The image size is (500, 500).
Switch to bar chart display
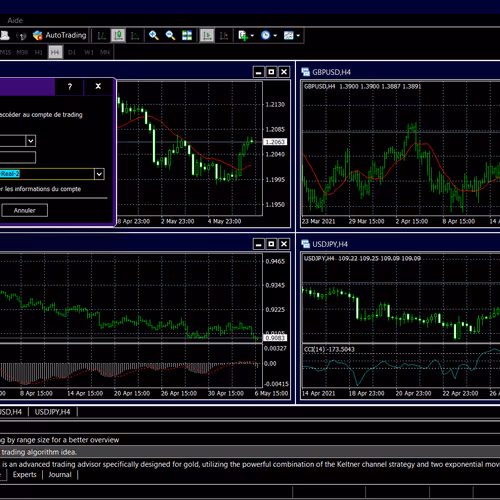pyautogui.click(x=101, y=35)
